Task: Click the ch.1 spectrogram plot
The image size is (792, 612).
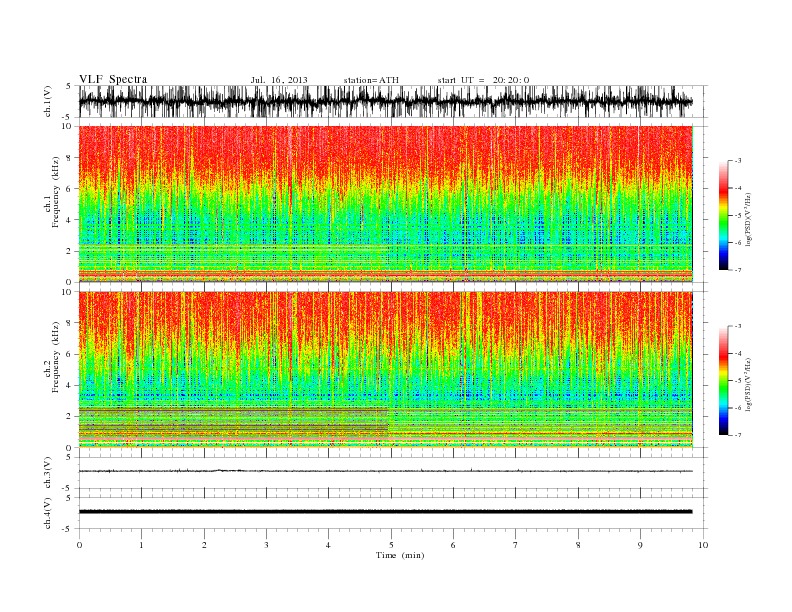Action: click(x=385, y=204)
